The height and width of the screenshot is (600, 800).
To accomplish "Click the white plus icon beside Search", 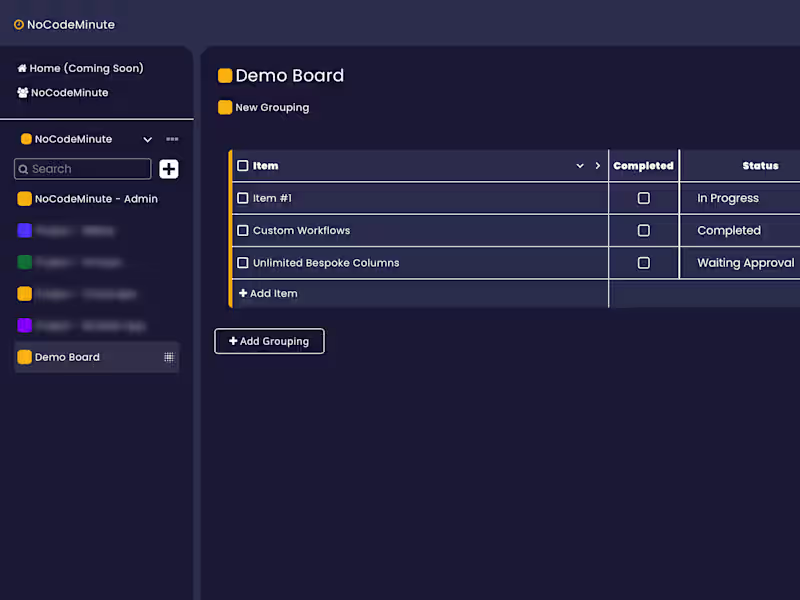I will (x=169, y=169).
